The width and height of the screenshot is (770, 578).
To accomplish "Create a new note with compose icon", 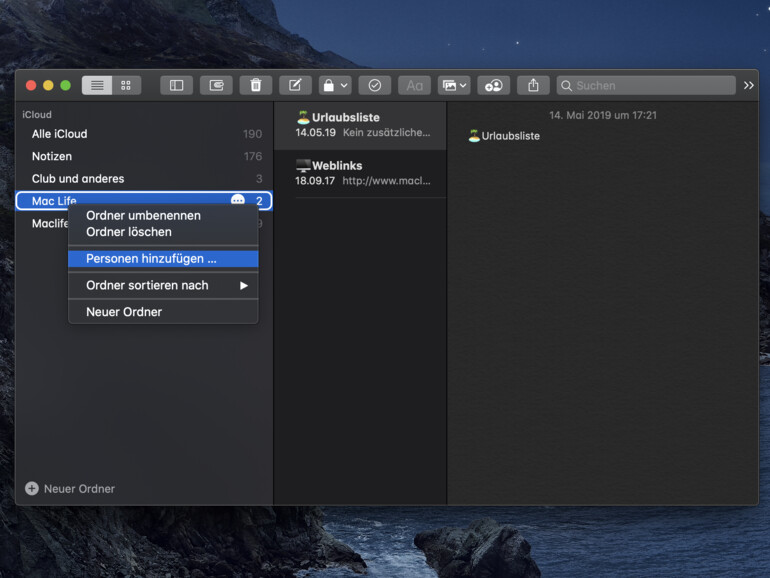I will 295,85.
